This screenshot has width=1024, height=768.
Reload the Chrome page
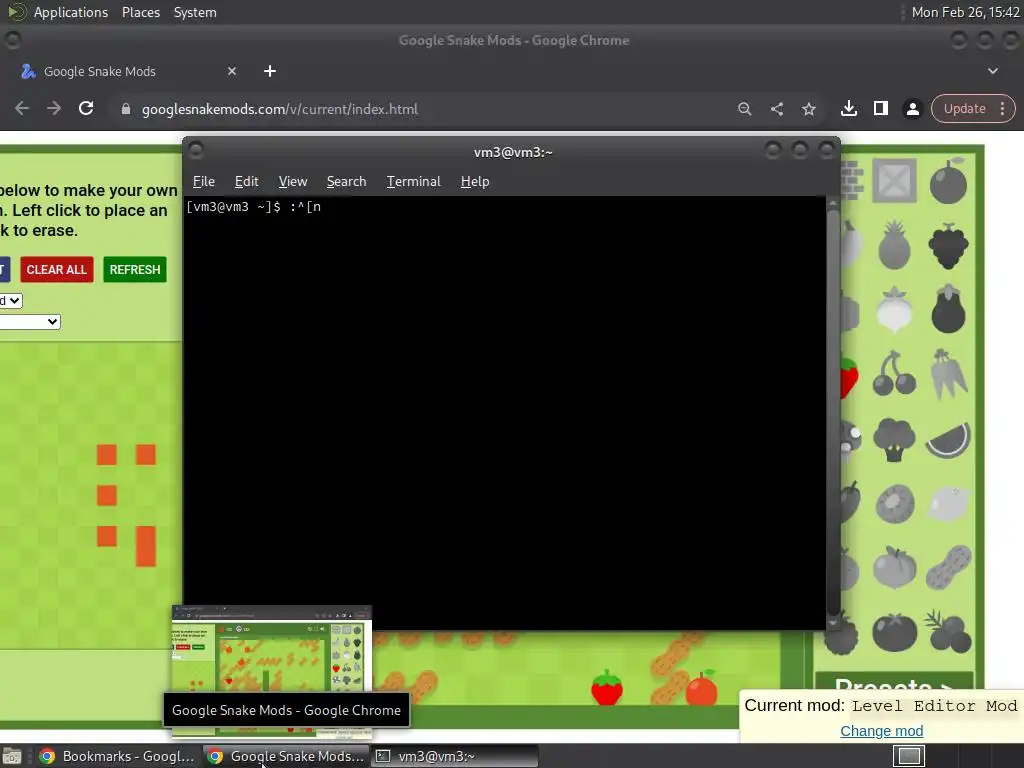point(86,108)
